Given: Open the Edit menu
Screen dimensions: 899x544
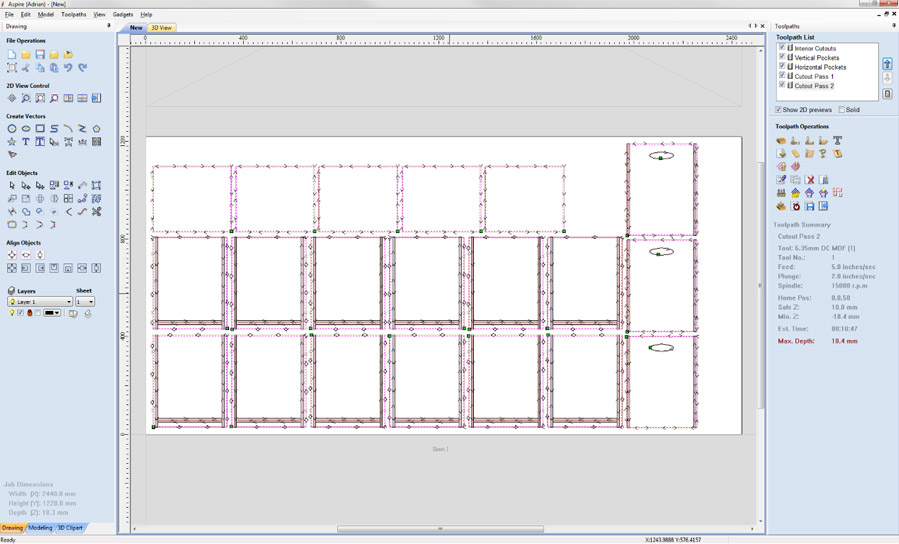Looking at the screenshot, I should (x=26, y=14).
